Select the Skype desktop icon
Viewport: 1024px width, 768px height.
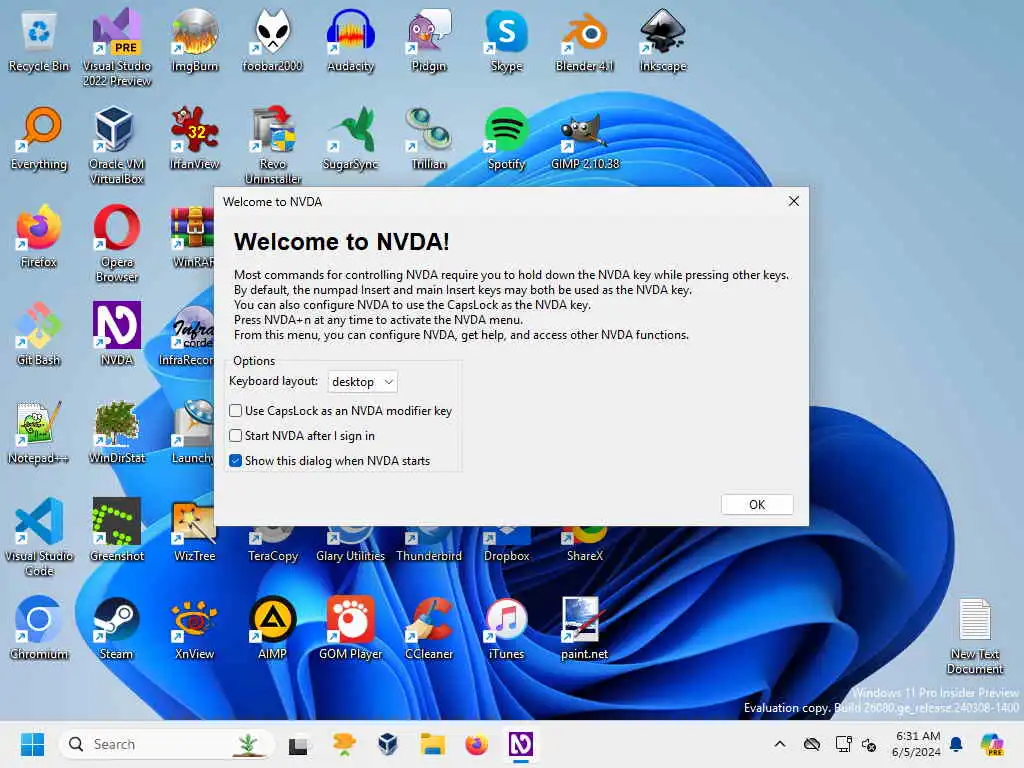click(507, 42)
